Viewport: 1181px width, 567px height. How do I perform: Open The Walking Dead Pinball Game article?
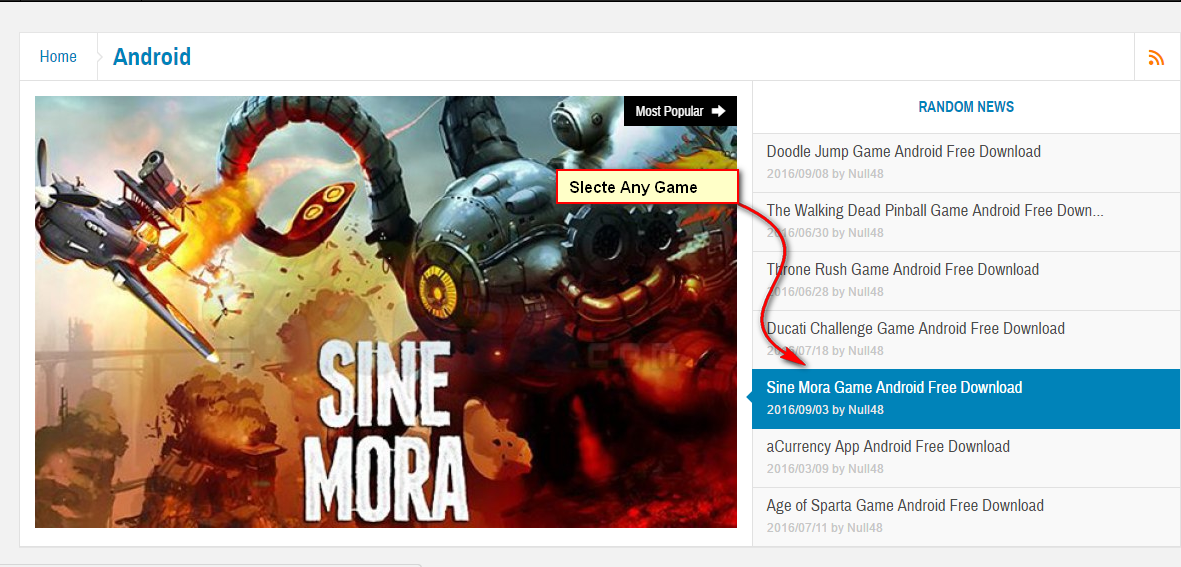pos(935,210)
